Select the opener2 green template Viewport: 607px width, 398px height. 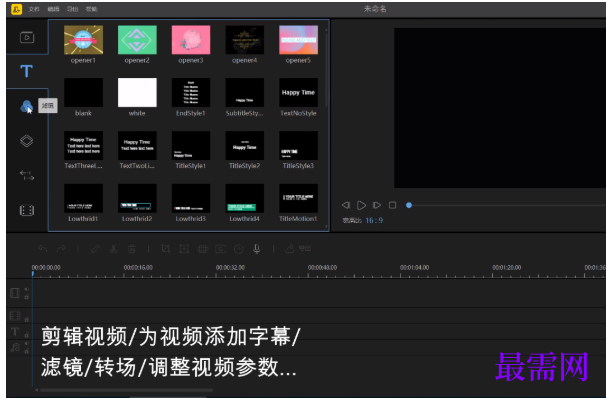coord(137,40)
